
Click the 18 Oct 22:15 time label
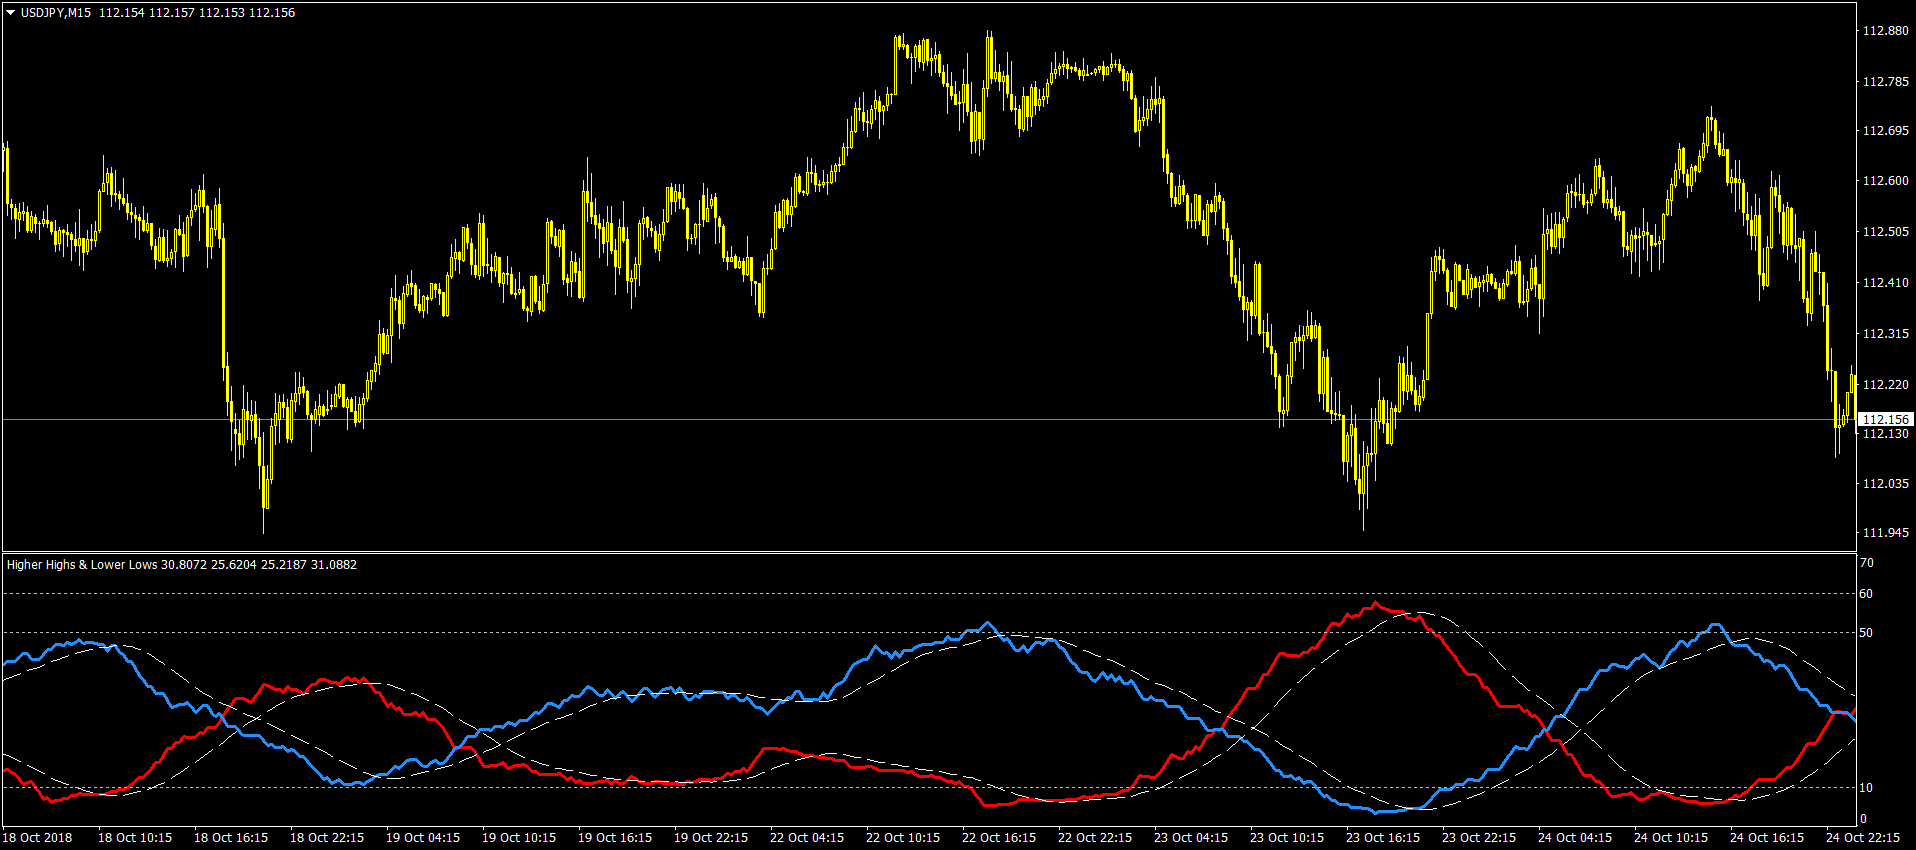pyautogui.click(x=327, y=838)
